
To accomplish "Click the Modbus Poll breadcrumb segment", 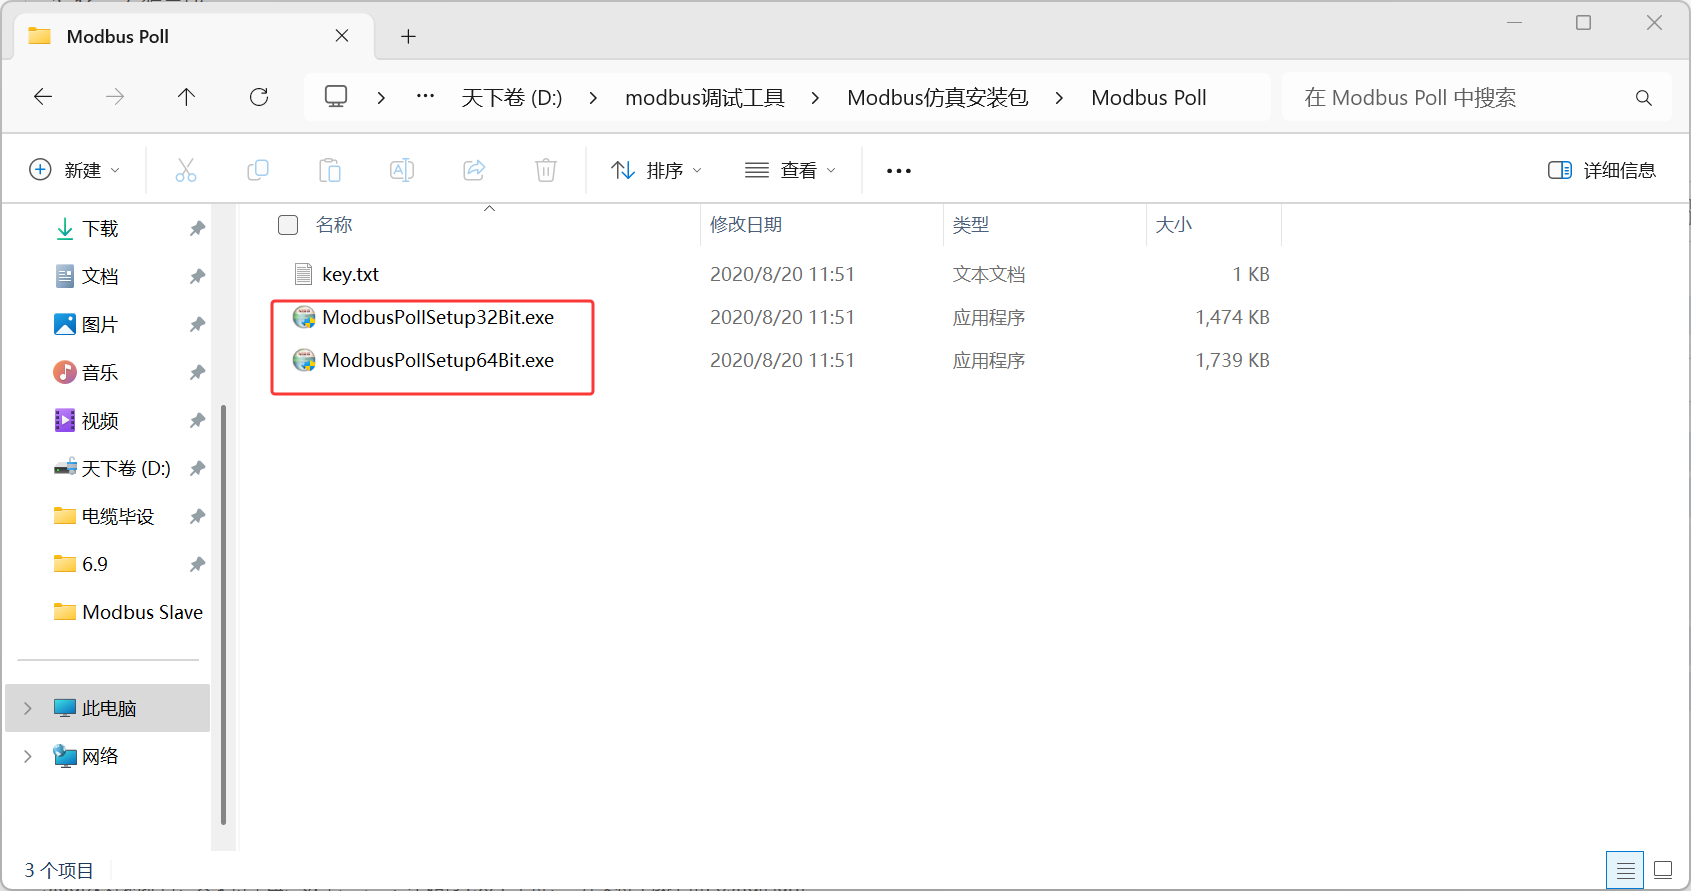I will click(x=1149, y=98).
